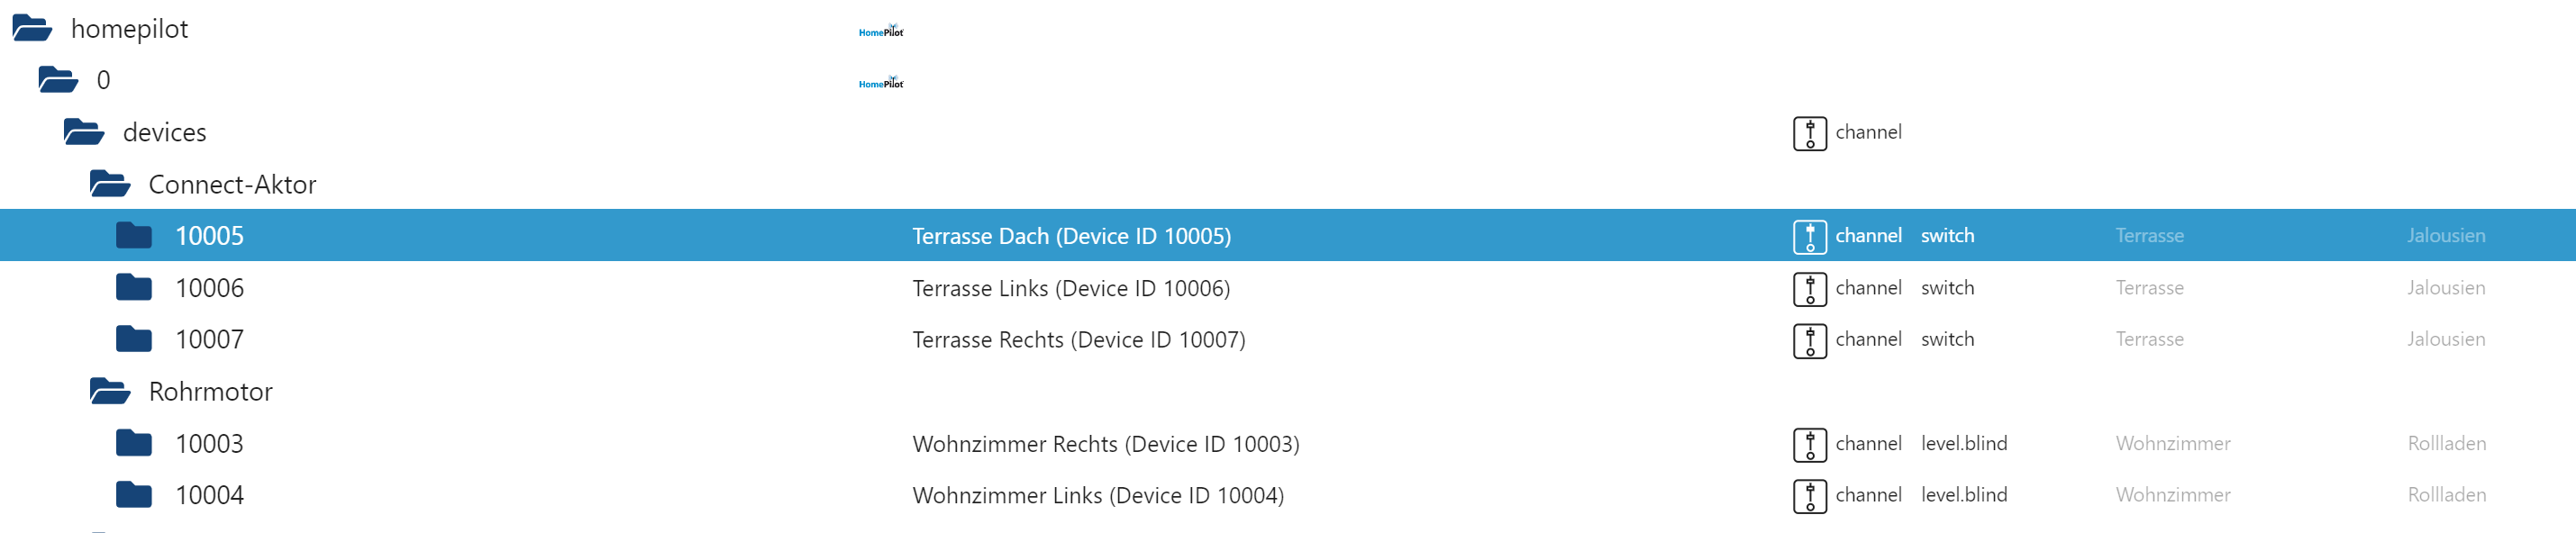Click the channel icon in the 10006 row
This screenshot has width=2576, height=533.
pyautogui.click(x=1809, y=289)
